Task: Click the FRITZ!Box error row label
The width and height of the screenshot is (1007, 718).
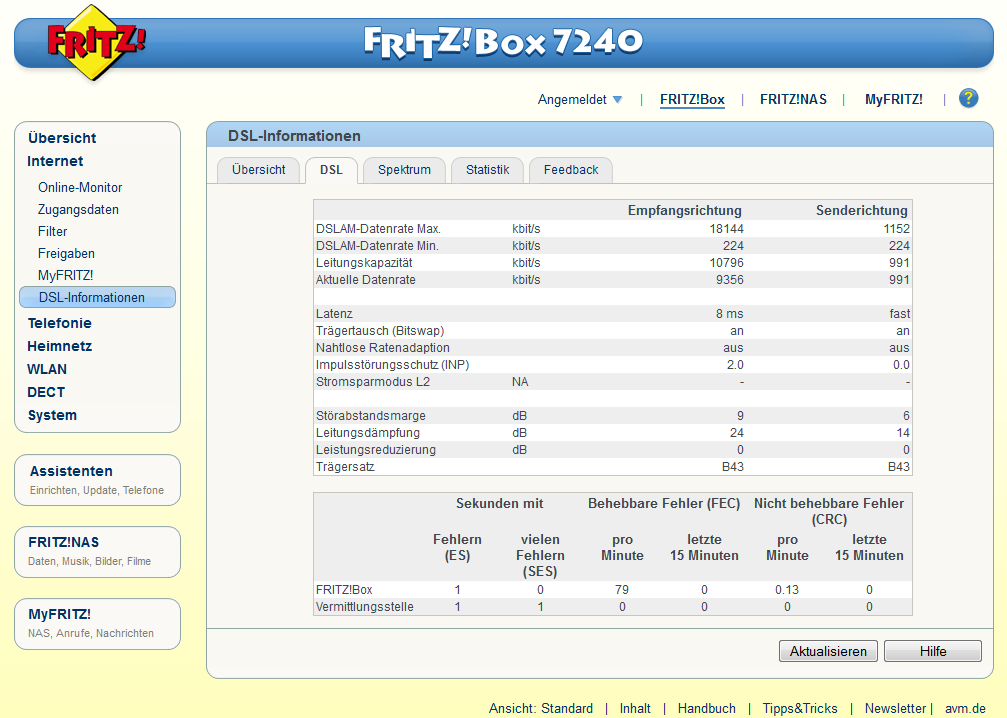Action: (344, 590)
